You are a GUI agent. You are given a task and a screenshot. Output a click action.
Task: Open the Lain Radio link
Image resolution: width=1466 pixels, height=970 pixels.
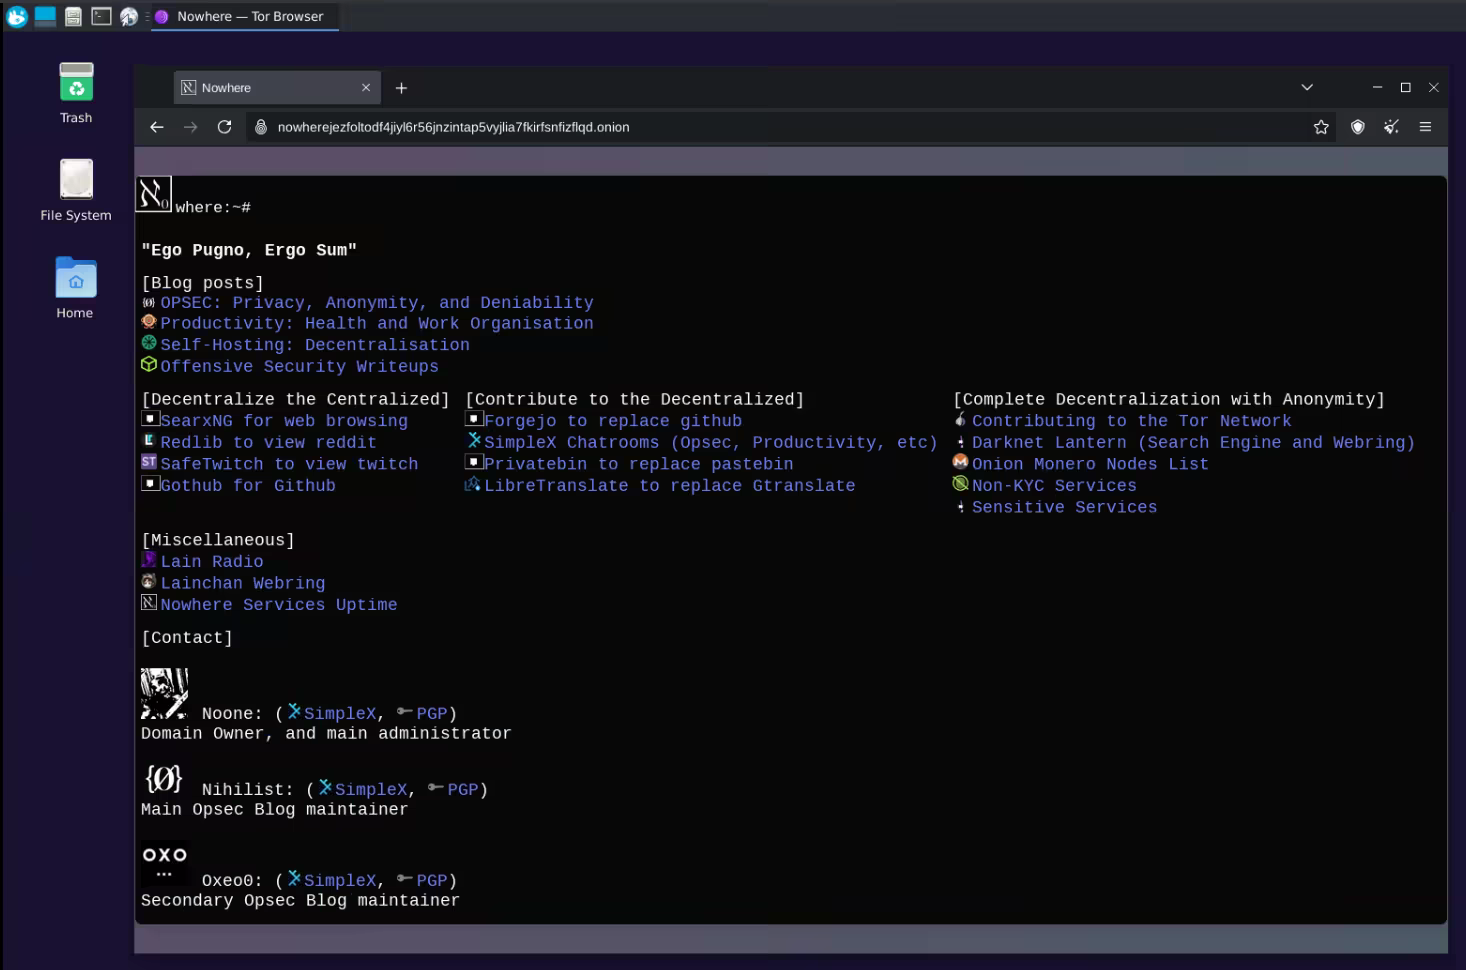tap(211, 562)
